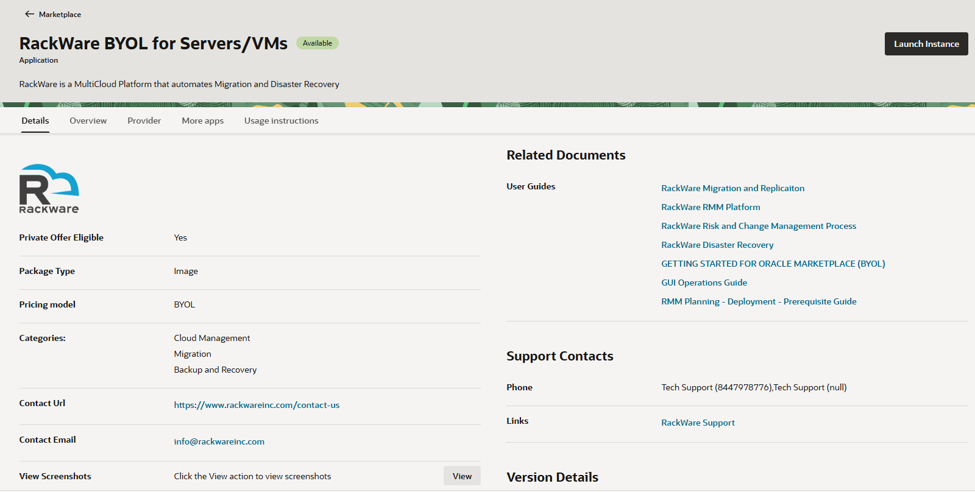Click the Version Details heading
Image resolution: width=975 pixels, height=492 pixels.
pyautogui.click(x=552, y=477)
